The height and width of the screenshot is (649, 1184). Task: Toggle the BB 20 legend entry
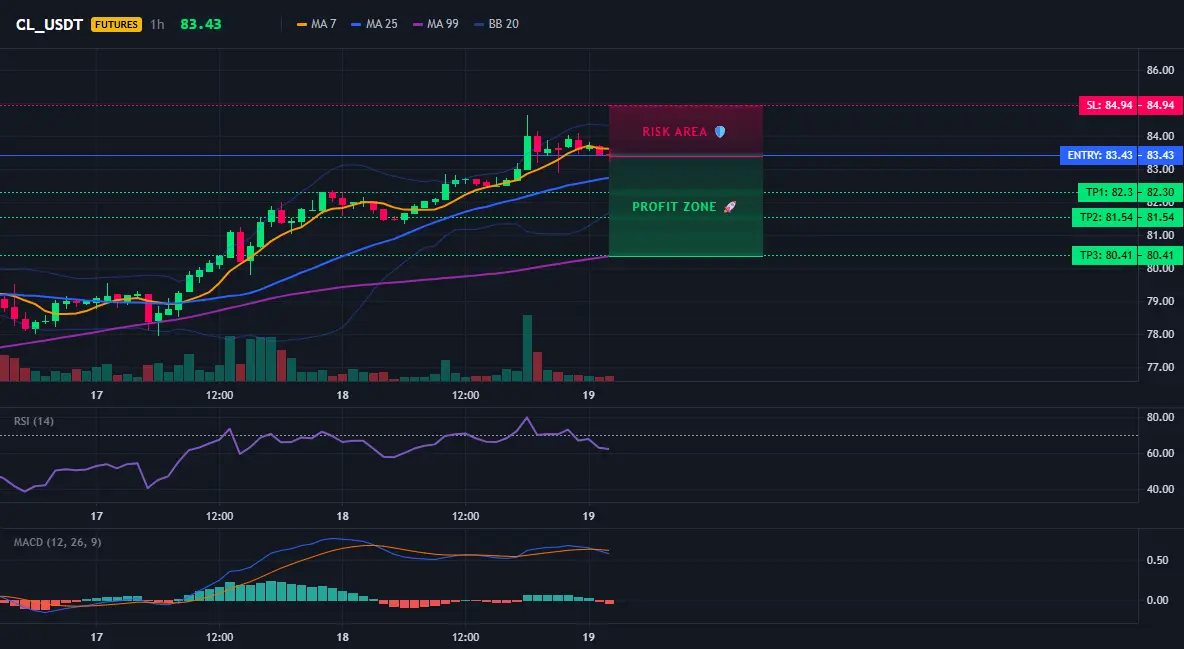click(x=496, y=24)
